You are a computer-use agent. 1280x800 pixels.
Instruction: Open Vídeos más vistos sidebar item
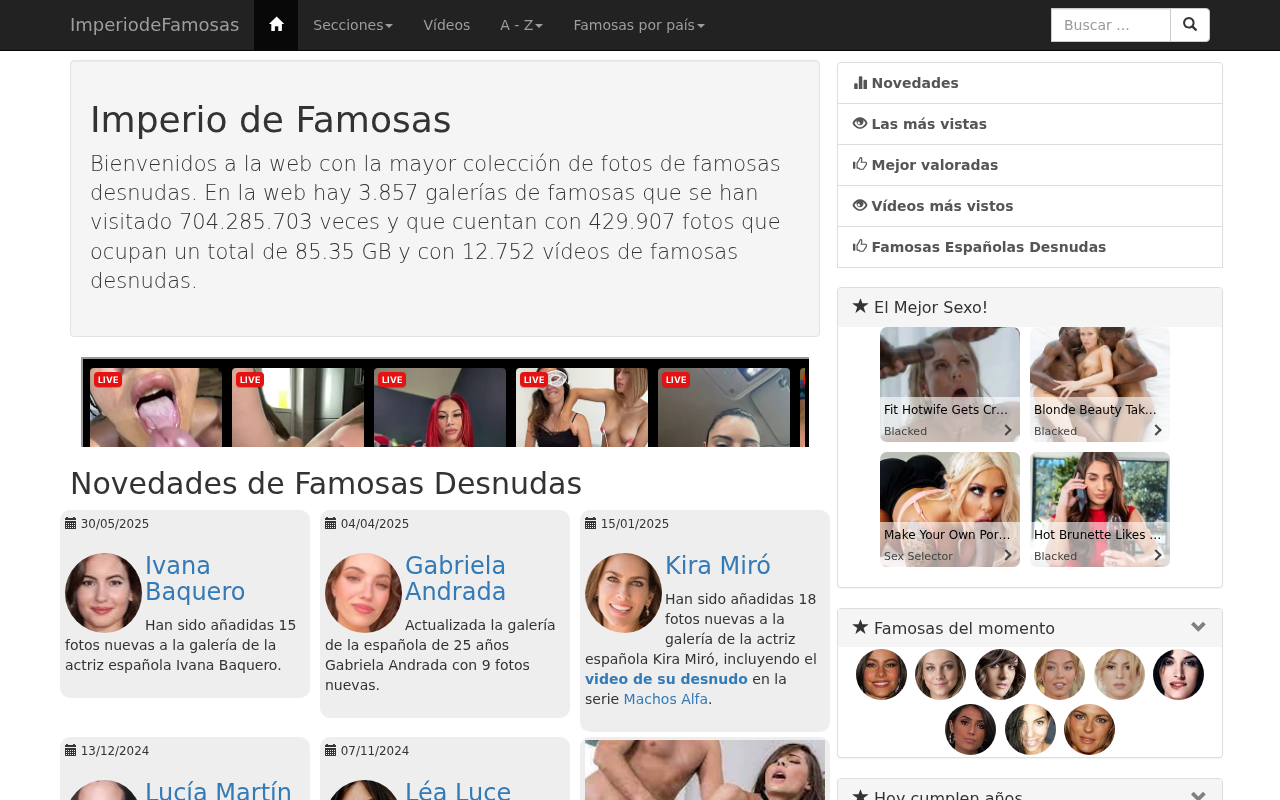pyautogui.click(x=1030, y=206)
